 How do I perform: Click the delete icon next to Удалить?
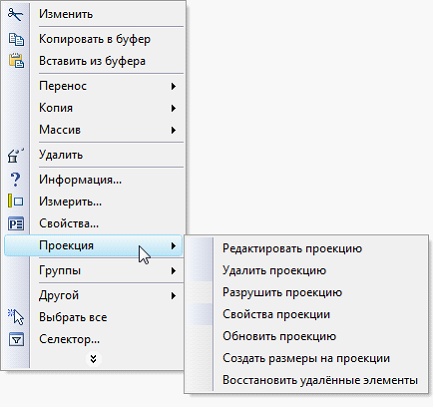pos(16,155)
